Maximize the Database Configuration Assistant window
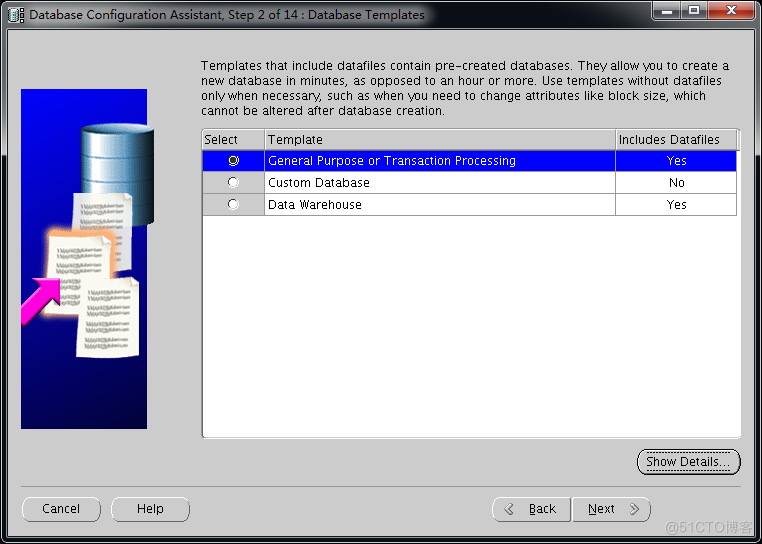 click(694, 10)
